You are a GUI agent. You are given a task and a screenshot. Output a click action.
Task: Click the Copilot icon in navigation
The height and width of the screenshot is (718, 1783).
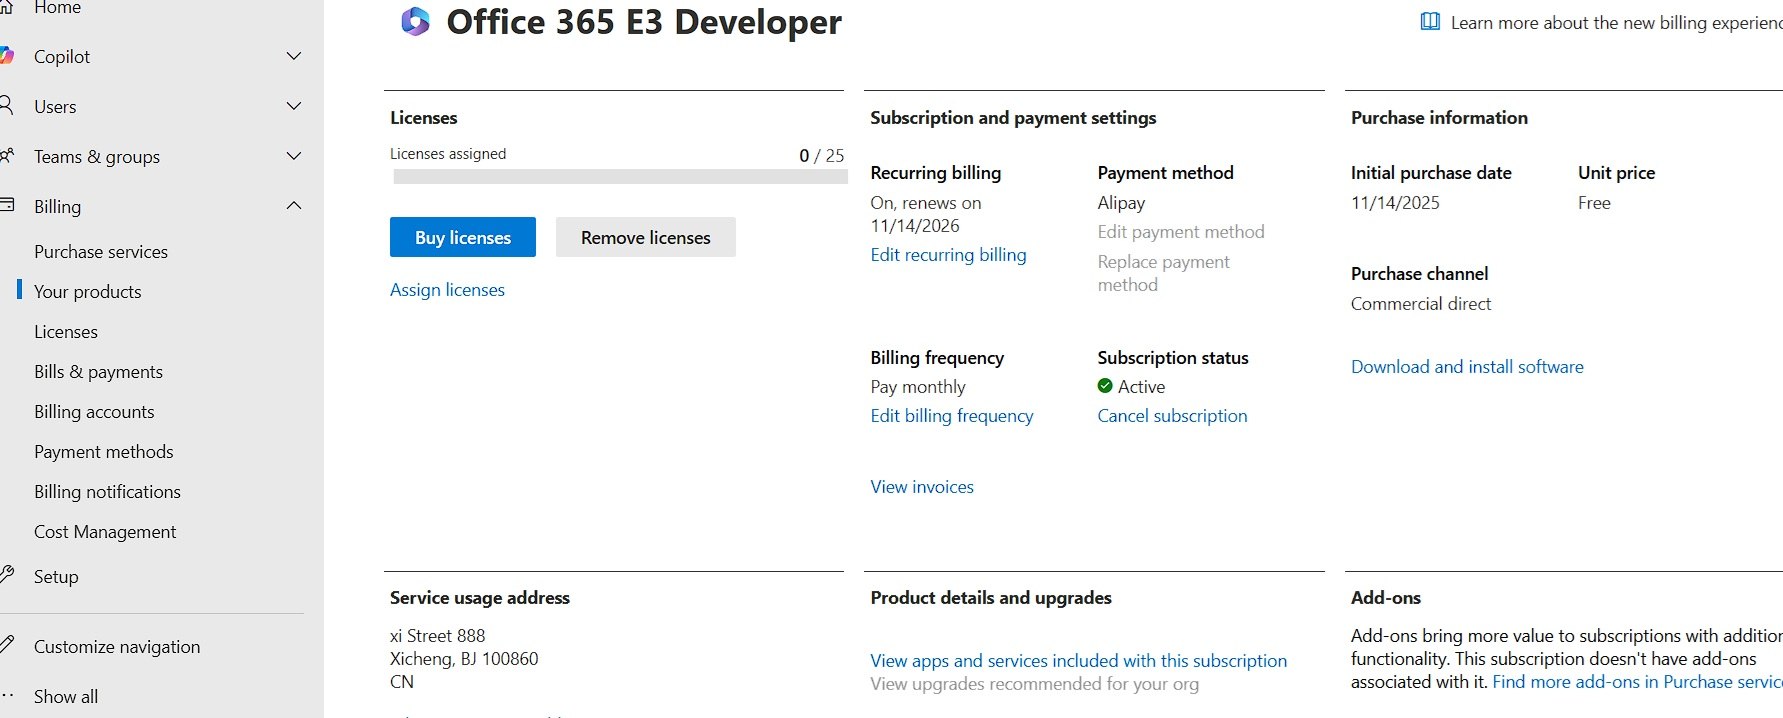pos(7,56)
